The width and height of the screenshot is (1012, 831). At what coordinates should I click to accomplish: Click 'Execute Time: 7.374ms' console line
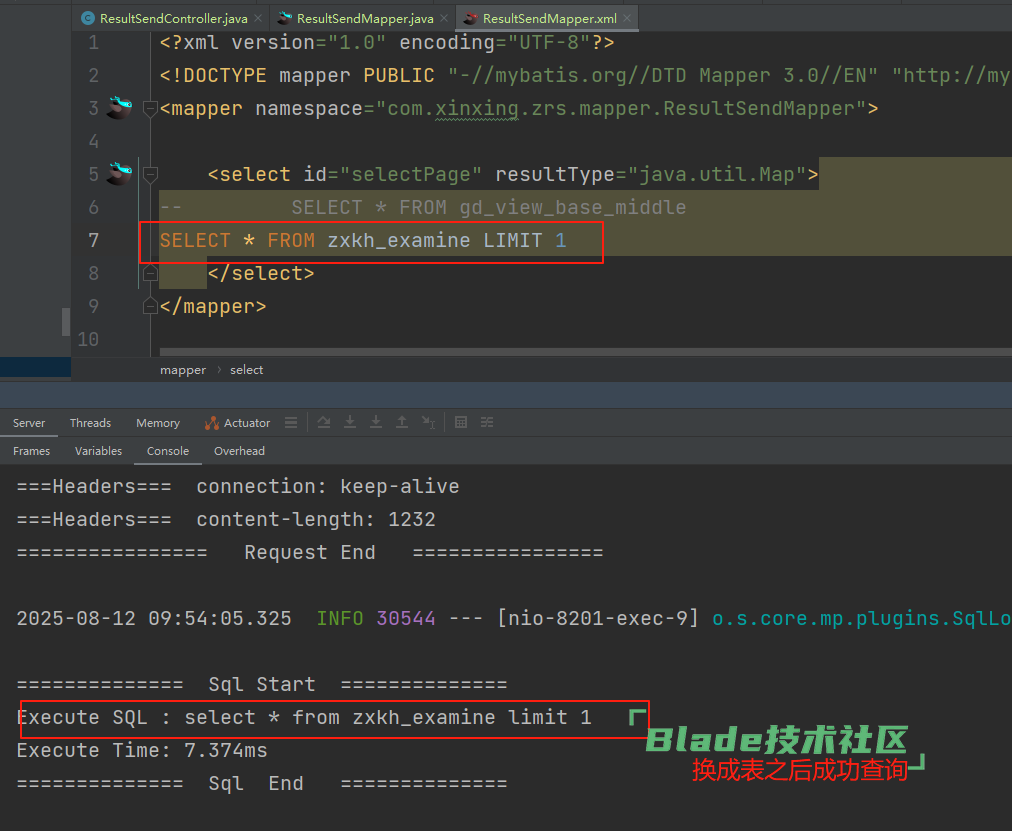pyautogui.click(x=142, y=750)
